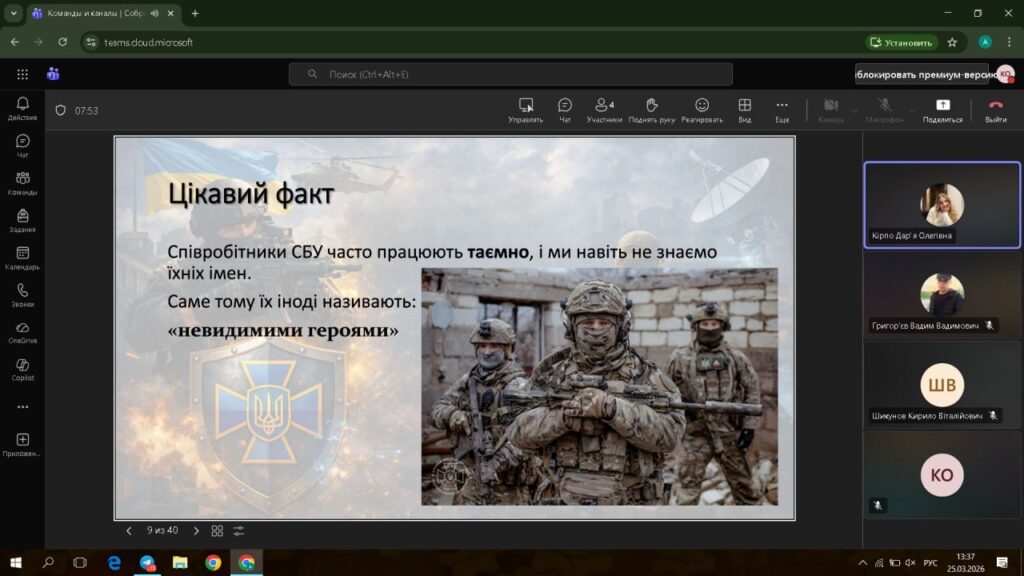Expand the microphone options dropdown arrow
Image resolution: width=1024 pixels, height=576 pixels.
(x=911, y=110)
